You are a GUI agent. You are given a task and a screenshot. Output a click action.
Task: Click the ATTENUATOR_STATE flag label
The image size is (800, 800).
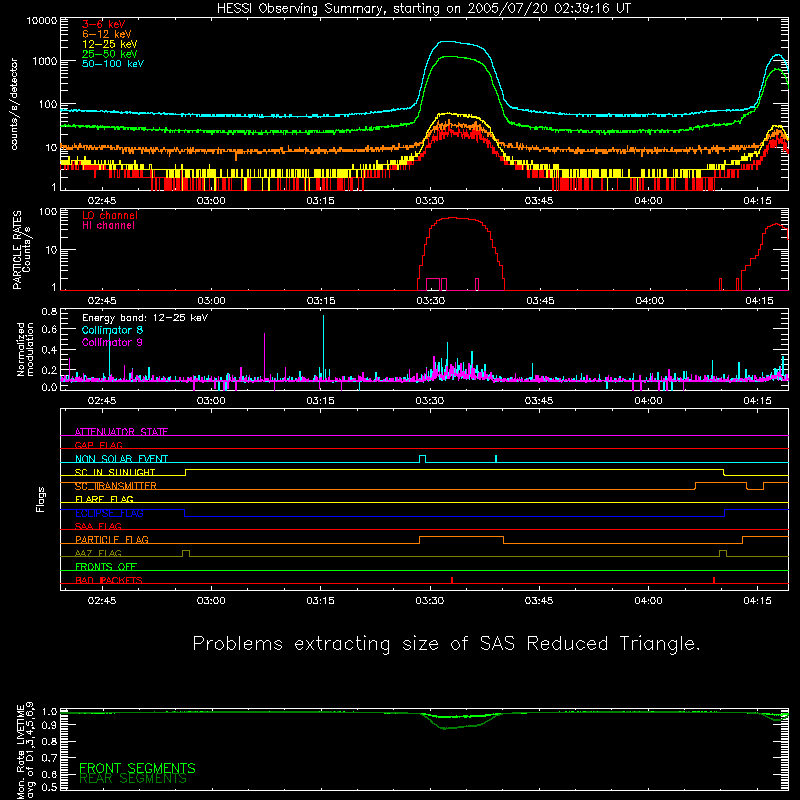pos(121,432)
